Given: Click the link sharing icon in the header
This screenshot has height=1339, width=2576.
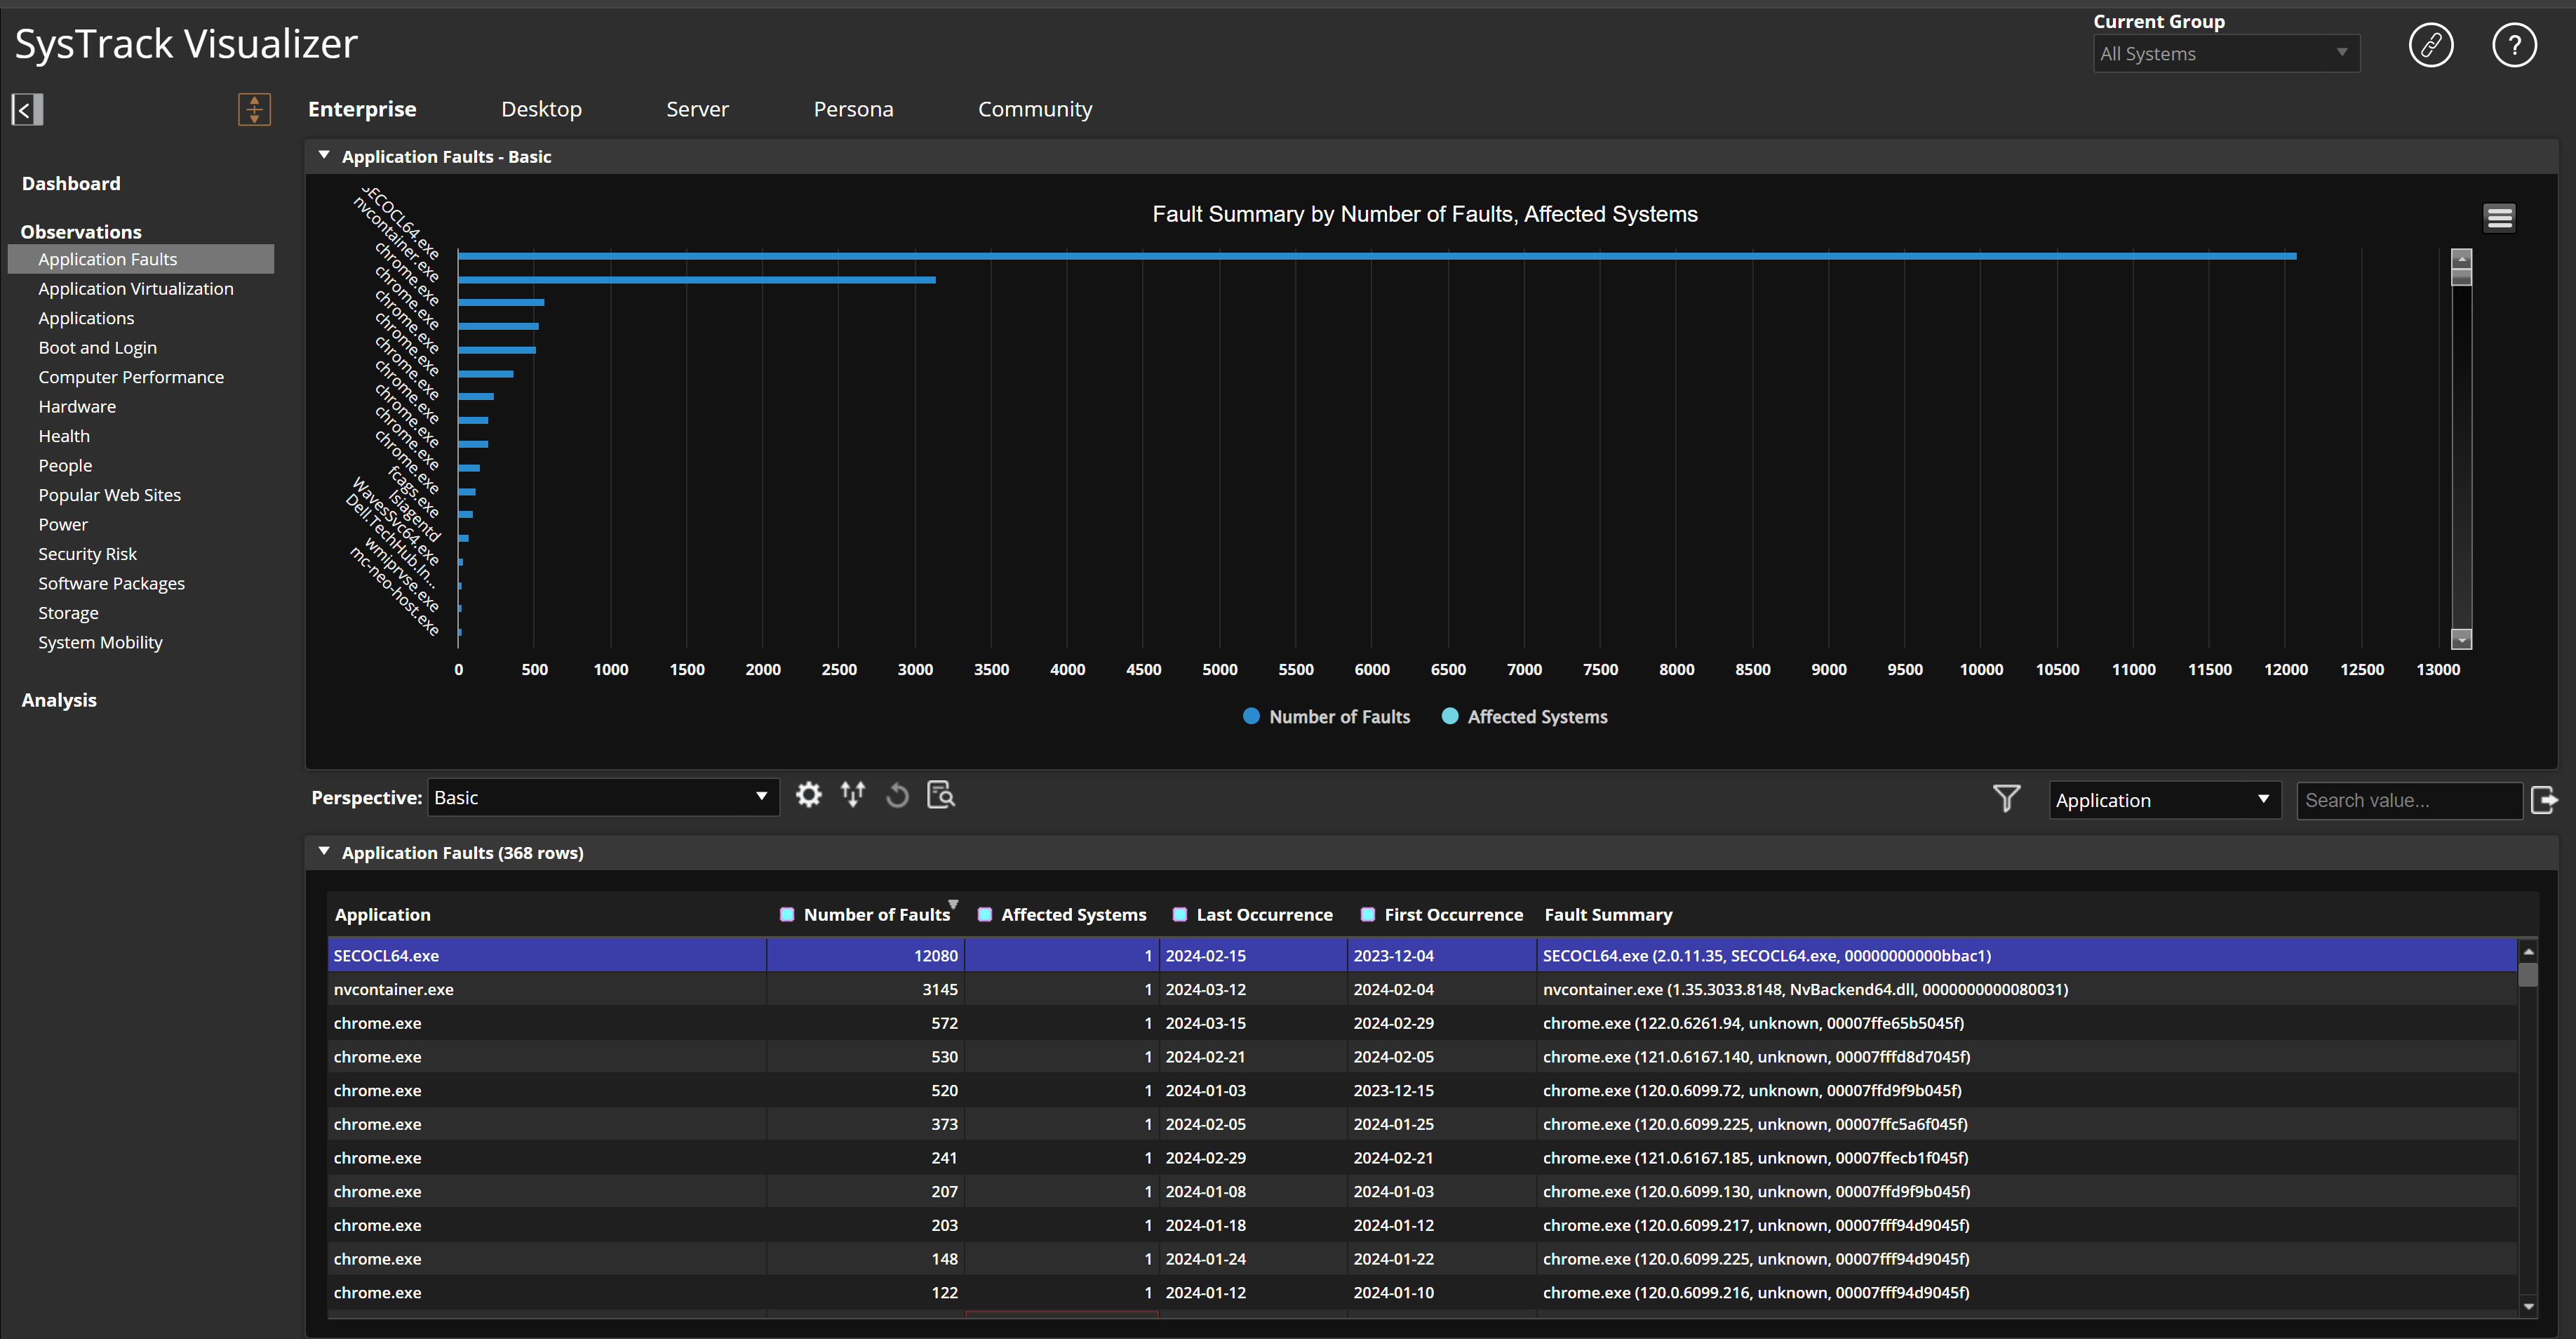Looking at the screenshot, I should (2432, 44).
